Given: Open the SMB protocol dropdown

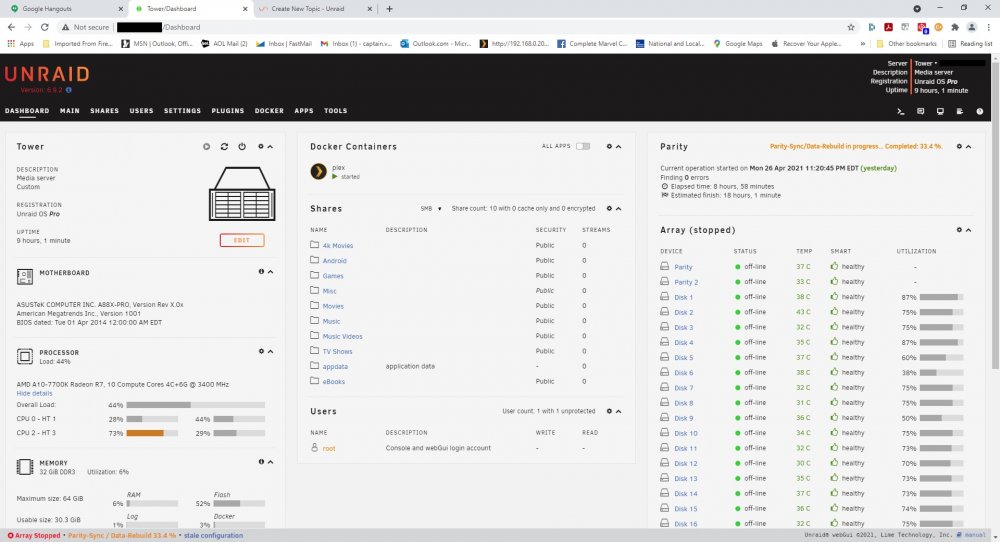Looking at the screenshot, I should pos(431,209).
